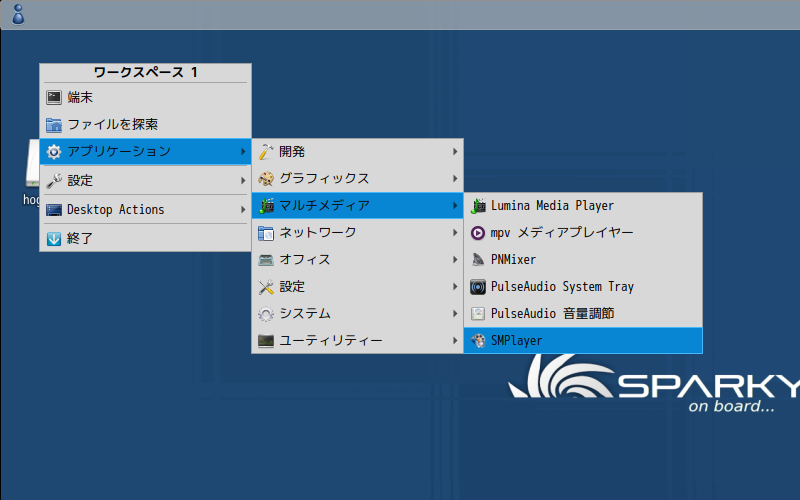
Task: Expand ユーティリティー submenu arrow
Action: (455, 340)
